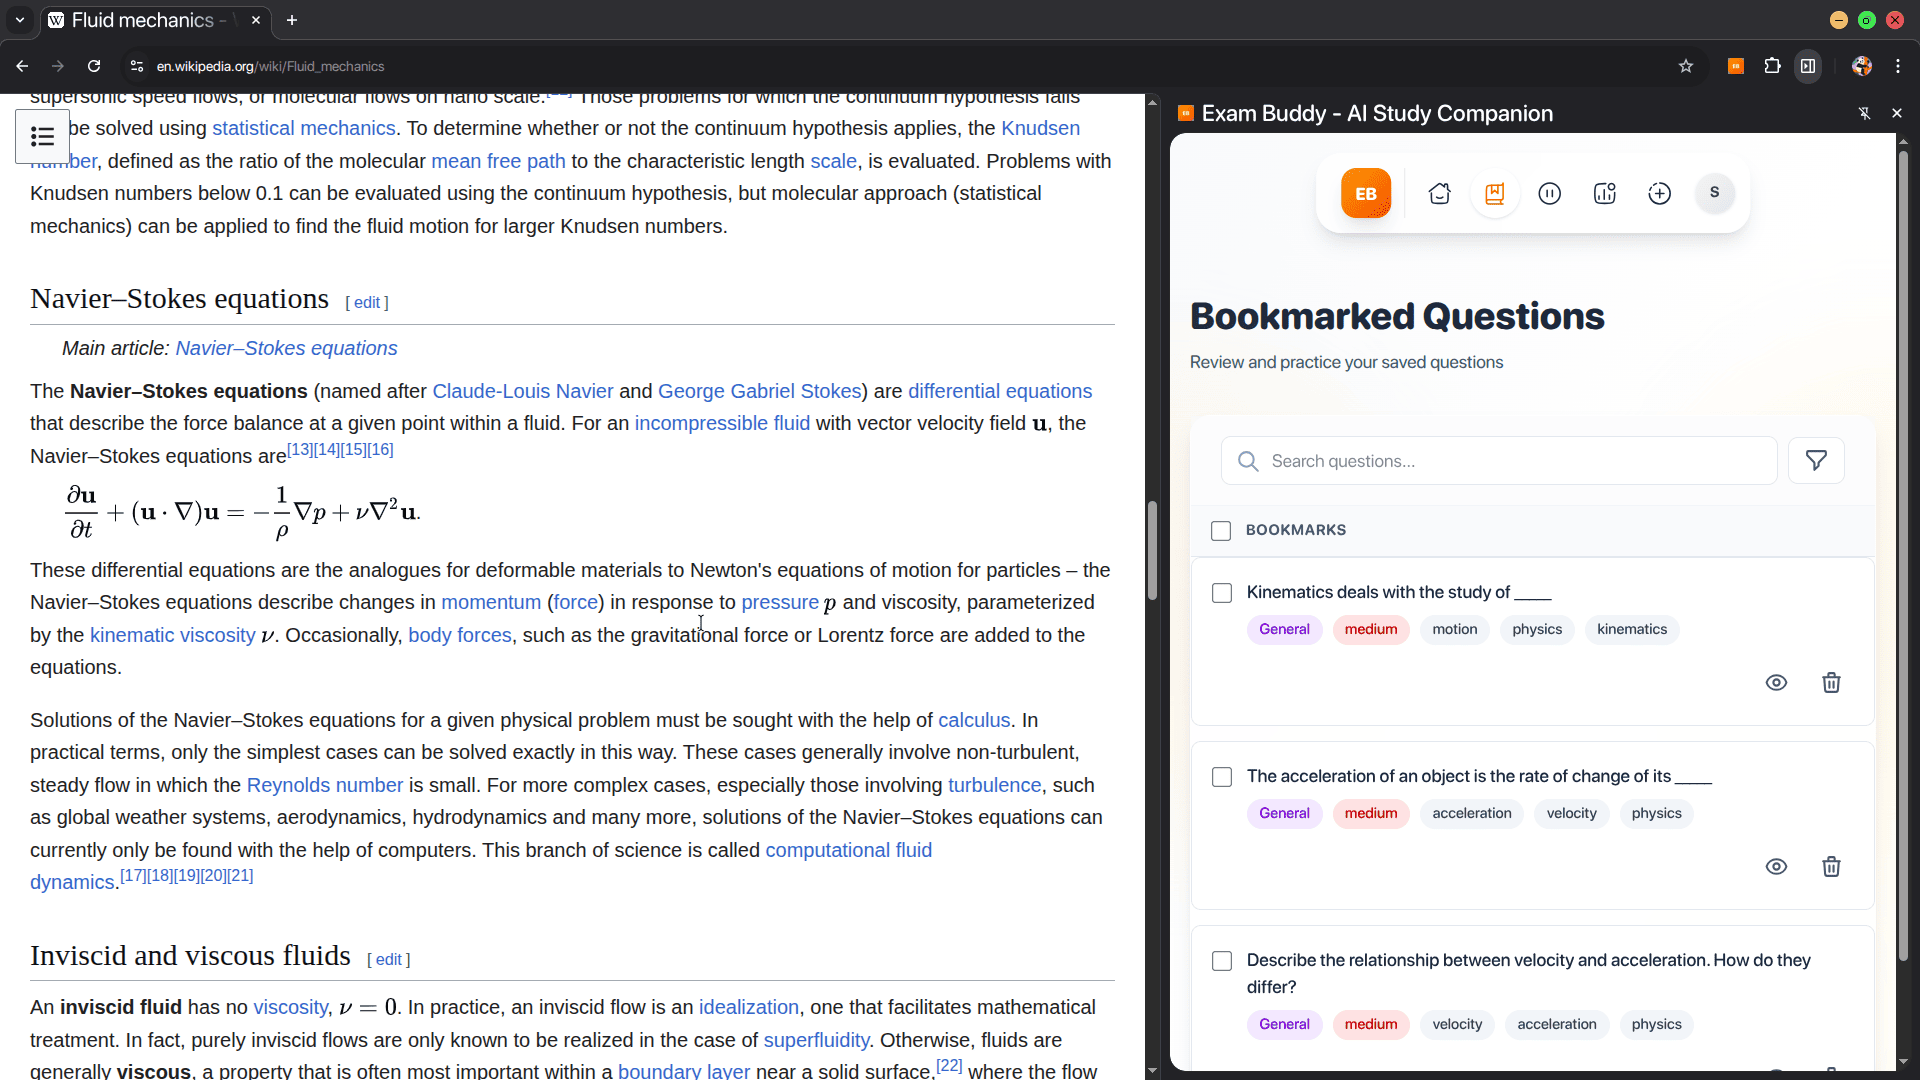This screenshot has height=1080, width=1920.
Task: Open the S user profile avatar
Action: pyautogui.click(x=1714, y=193)
